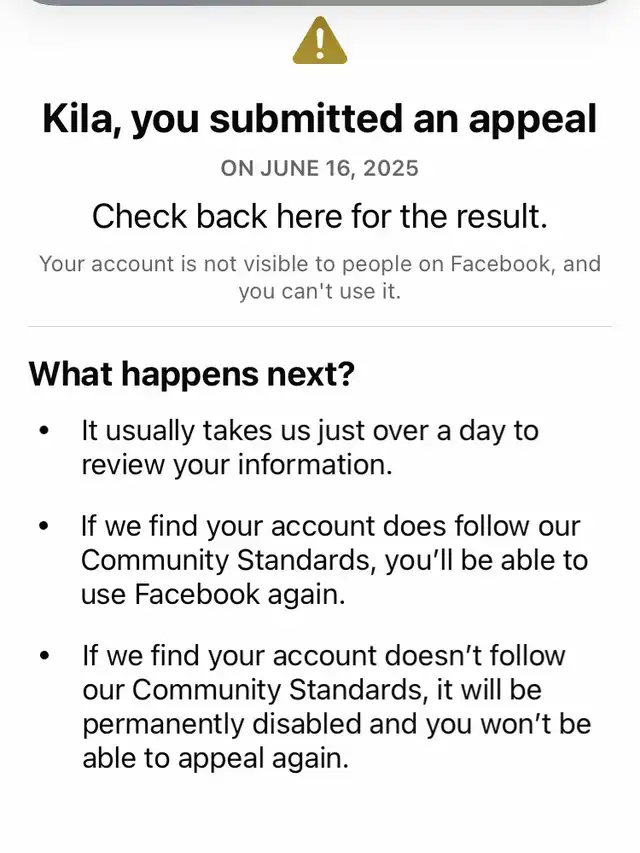
Task: Click the horizontal divider below the notice
Action: [x=320, y=326]
